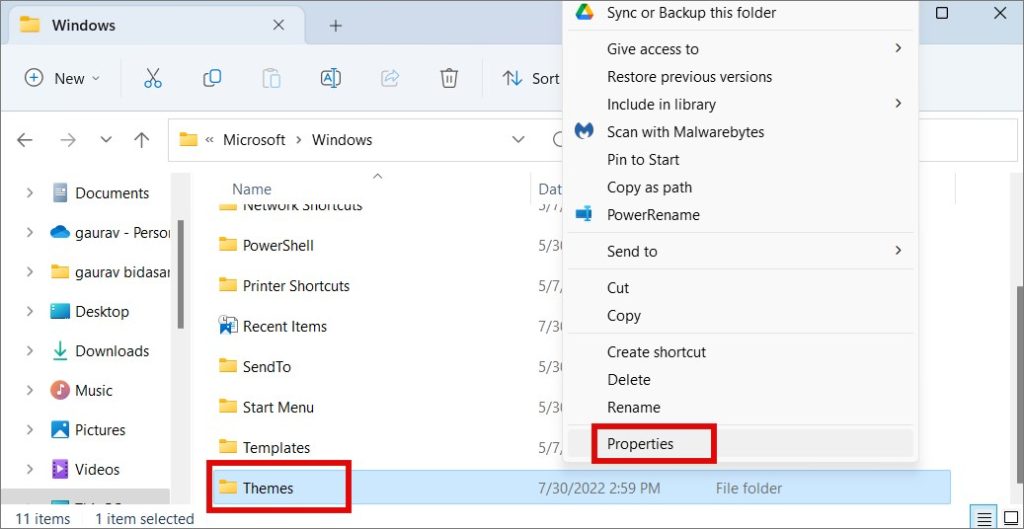Select Music in the sidebar
Viewport: 1024px width, 529px height.
[x=82, y=391]
